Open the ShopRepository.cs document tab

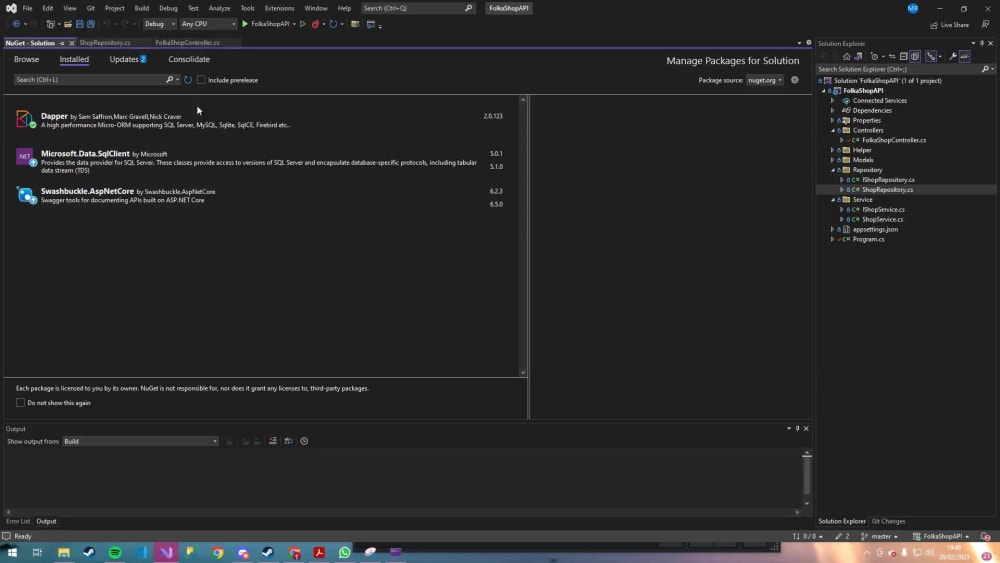pos(105,43)
